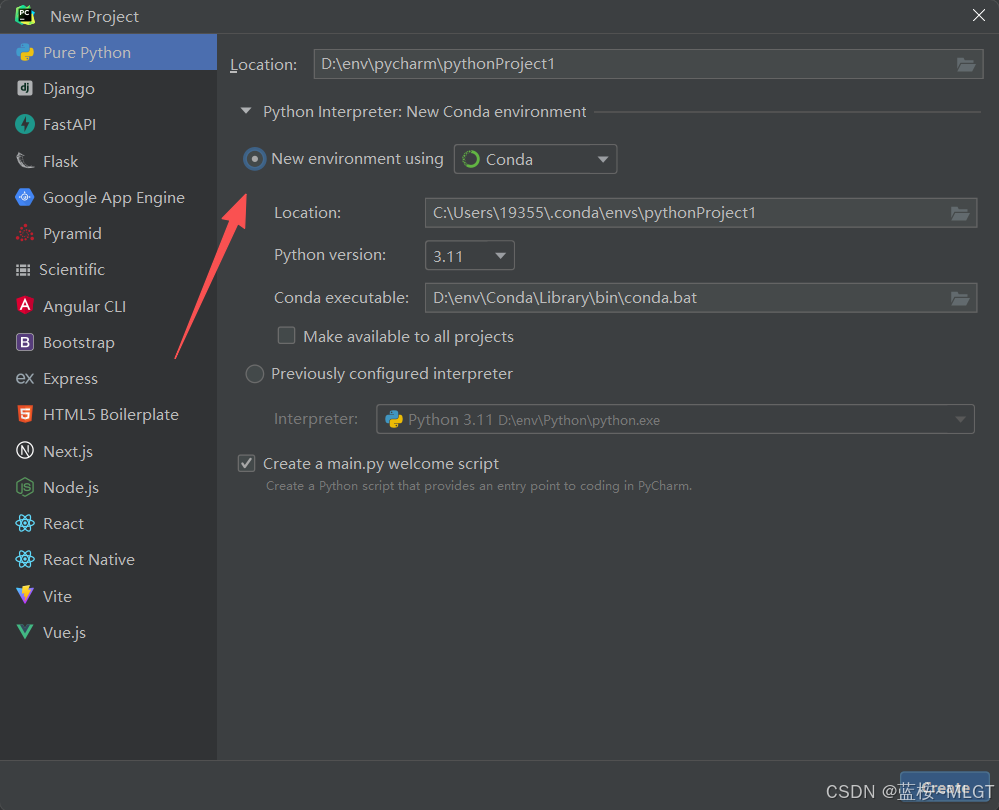The height and width of the screenshot is (810, 999).
Task: Open the Conda environment type dropdown
Action: tap(535, 159)
